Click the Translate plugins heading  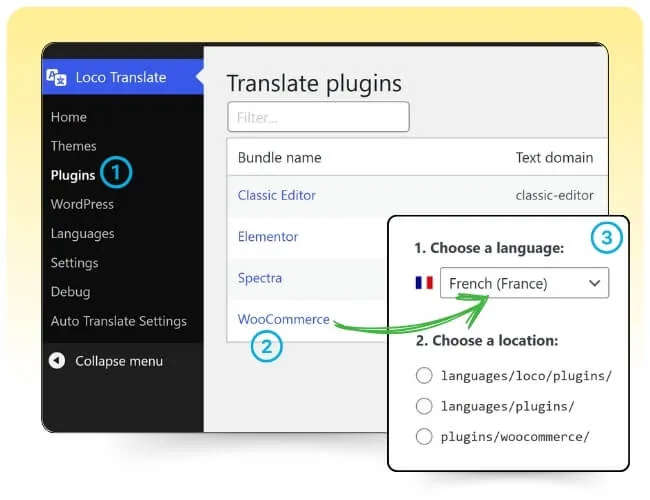(314, 83)
